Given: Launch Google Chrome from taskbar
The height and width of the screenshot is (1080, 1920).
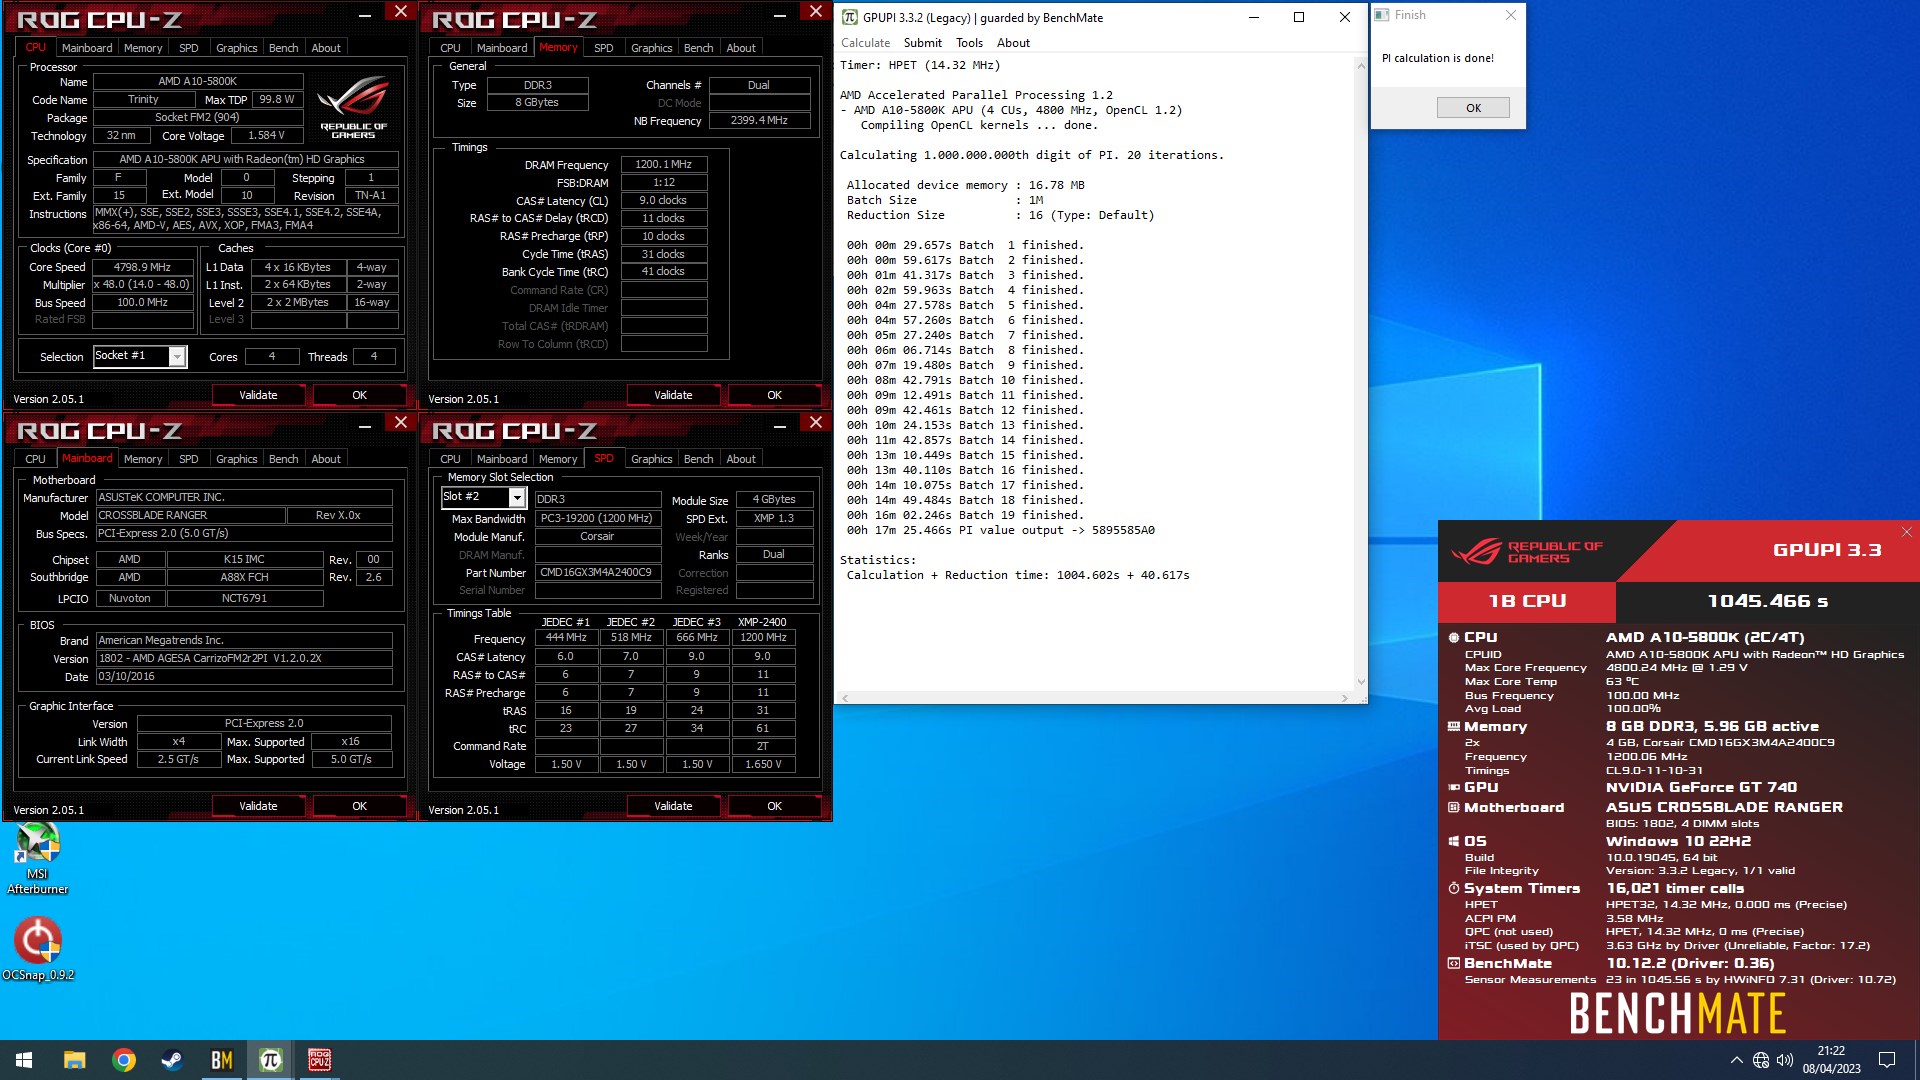Looking at the screenshot, I should click(x=124, y=1060).
